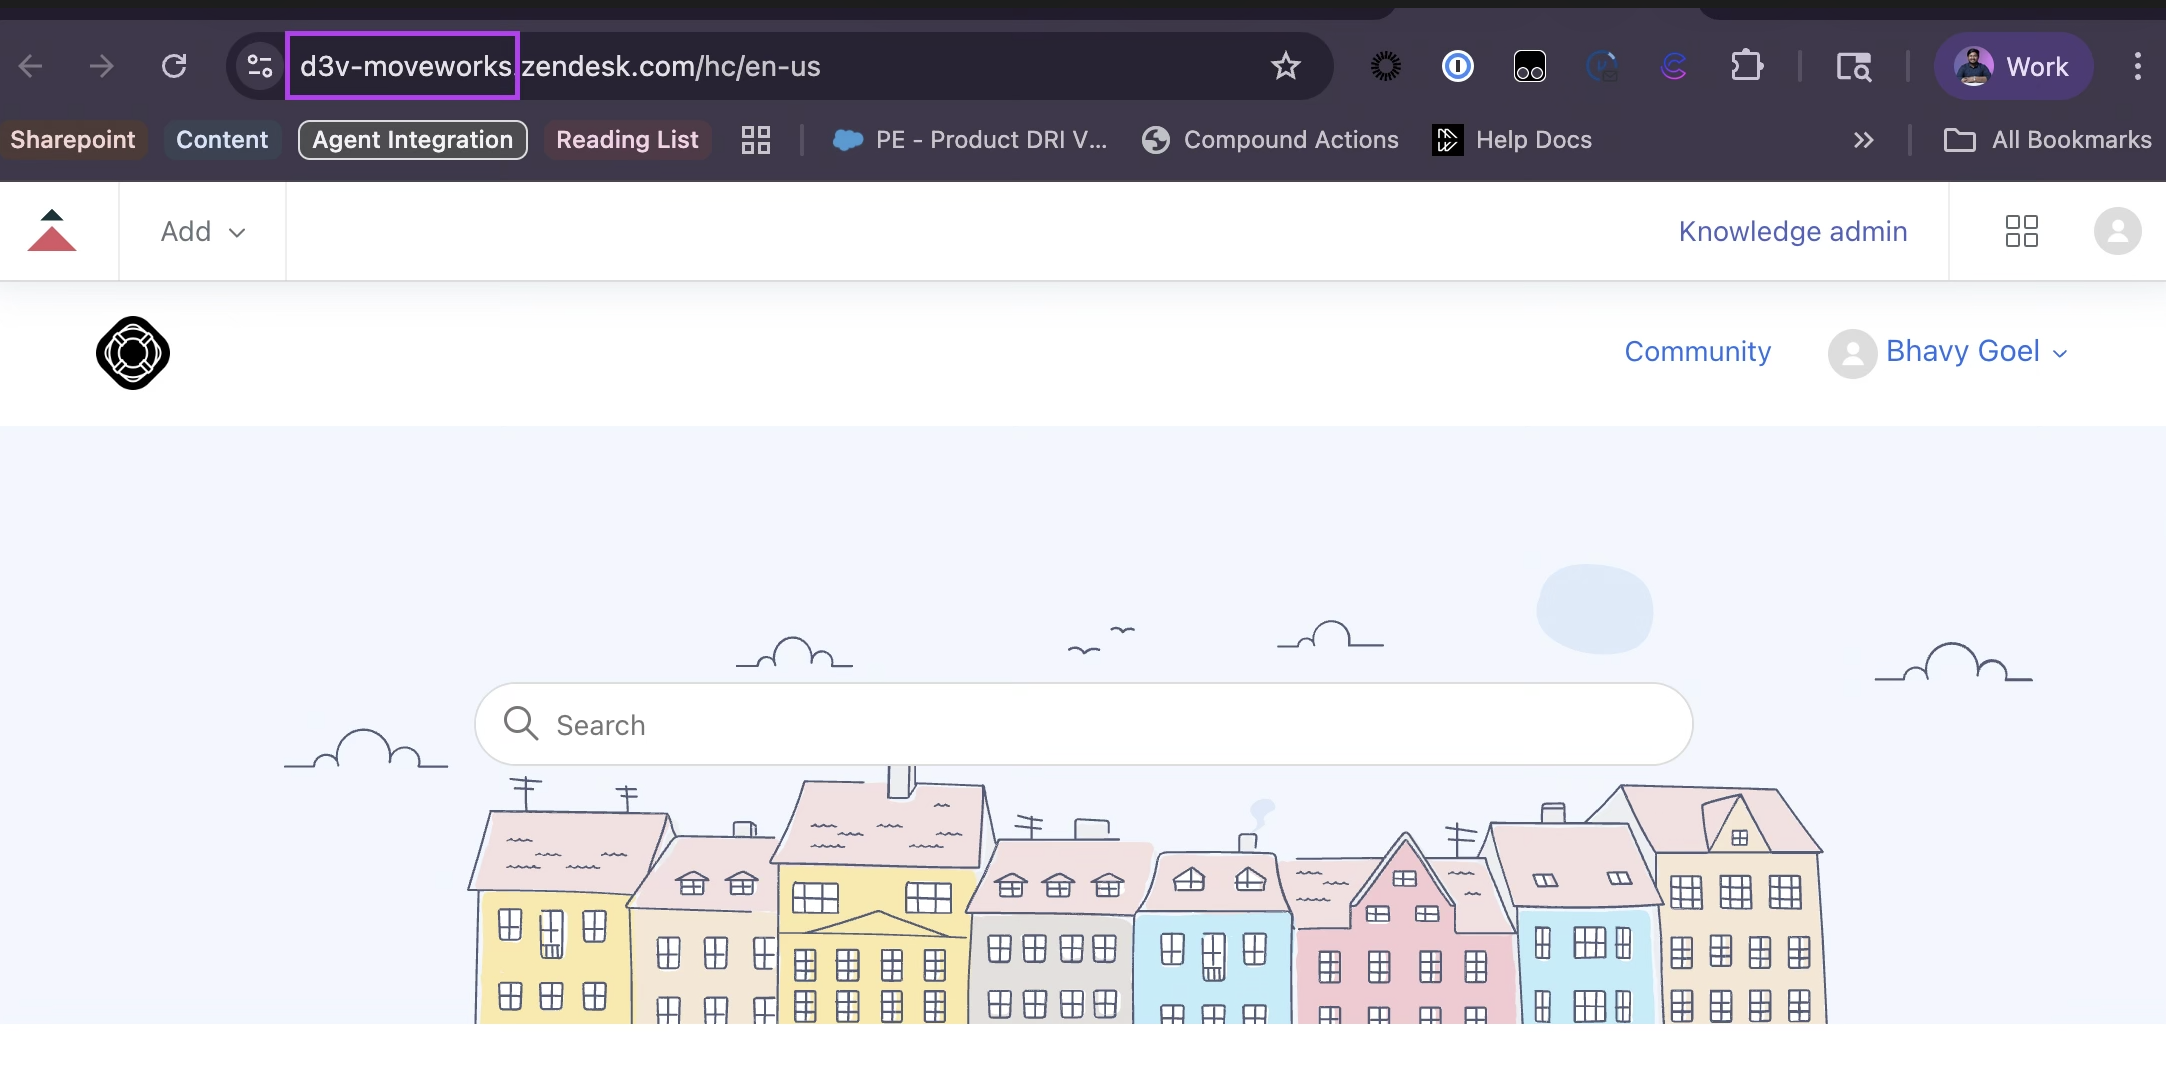
Task: Go to Knowledge admin
Action: 1792,231
